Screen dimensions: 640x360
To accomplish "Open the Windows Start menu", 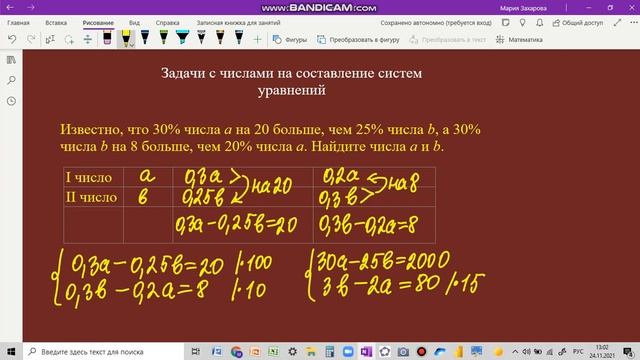I will (x=11, y=351).
